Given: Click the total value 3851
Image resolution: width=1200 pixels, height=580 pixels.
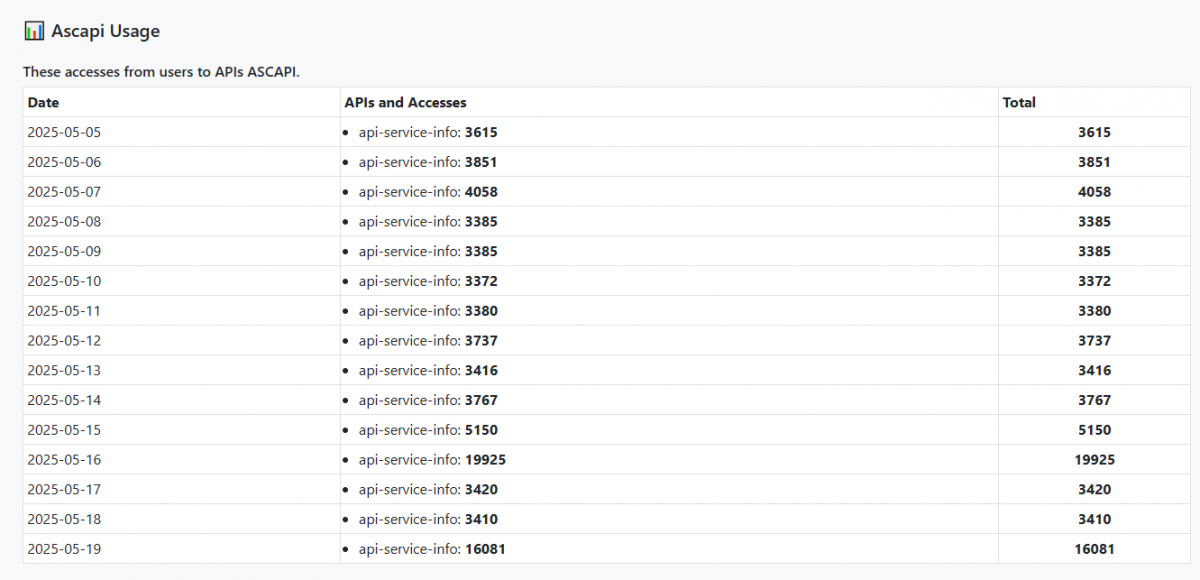Looking at the screenshot, I should 1094,162.
